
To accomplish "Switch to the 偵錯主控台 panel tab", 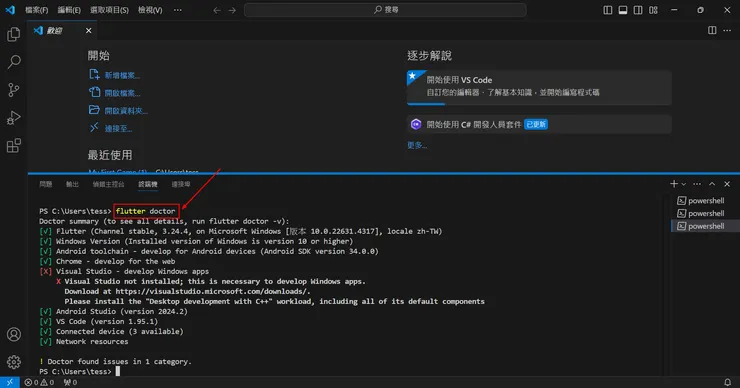I will pyautogui.click(x=109, y=184).
